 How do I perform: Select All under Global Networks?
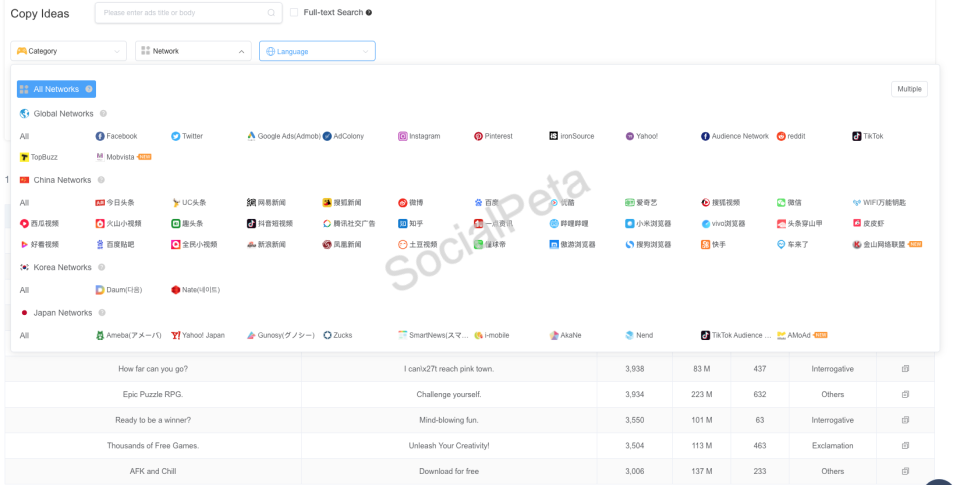click(x=24, y=136)
